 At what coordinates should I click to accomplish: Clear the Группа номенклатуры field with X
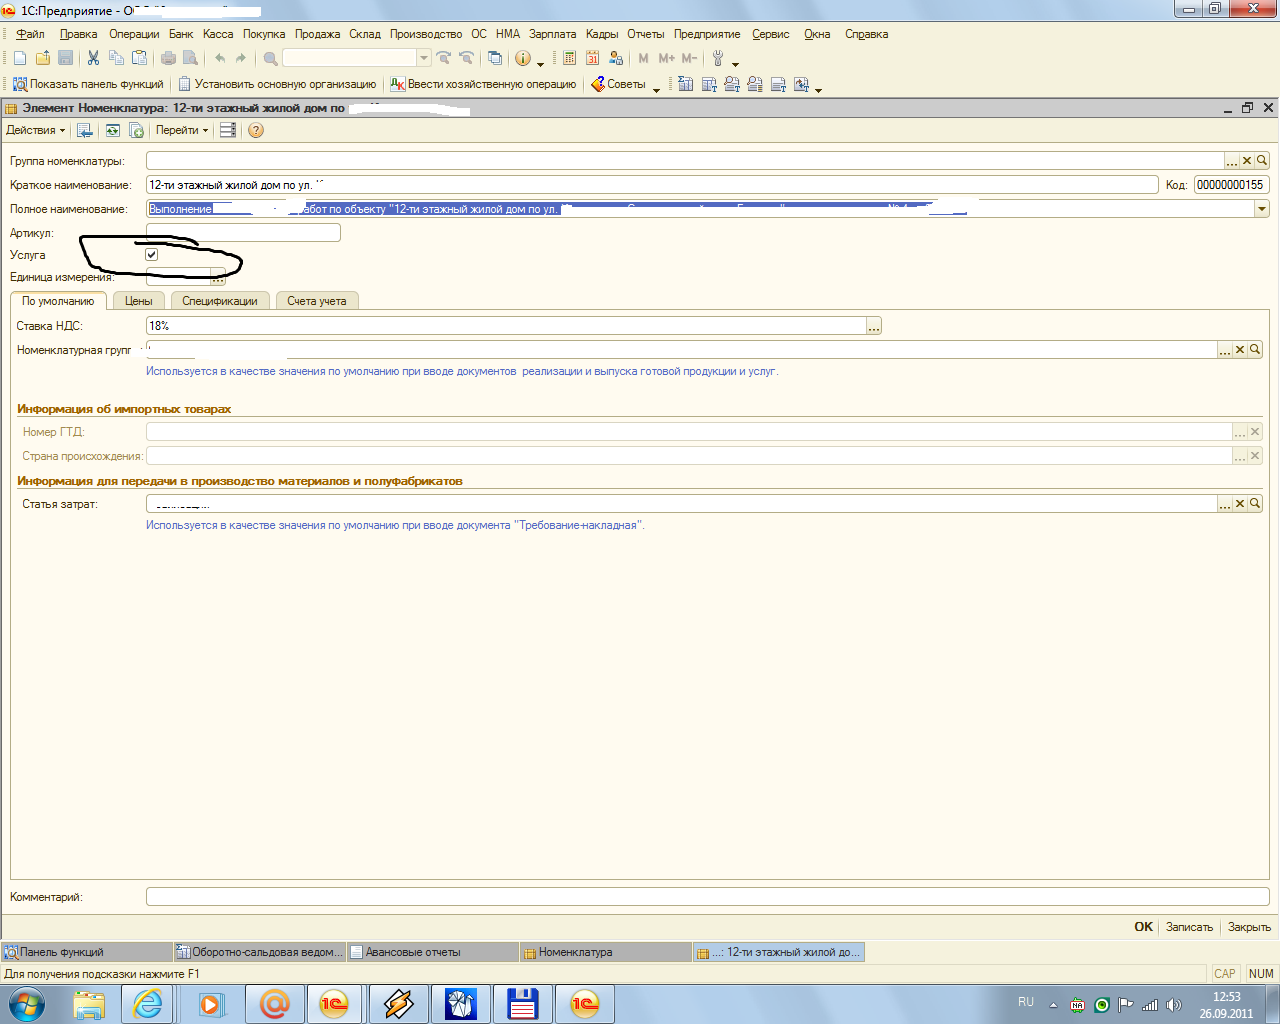[1247, 161]
